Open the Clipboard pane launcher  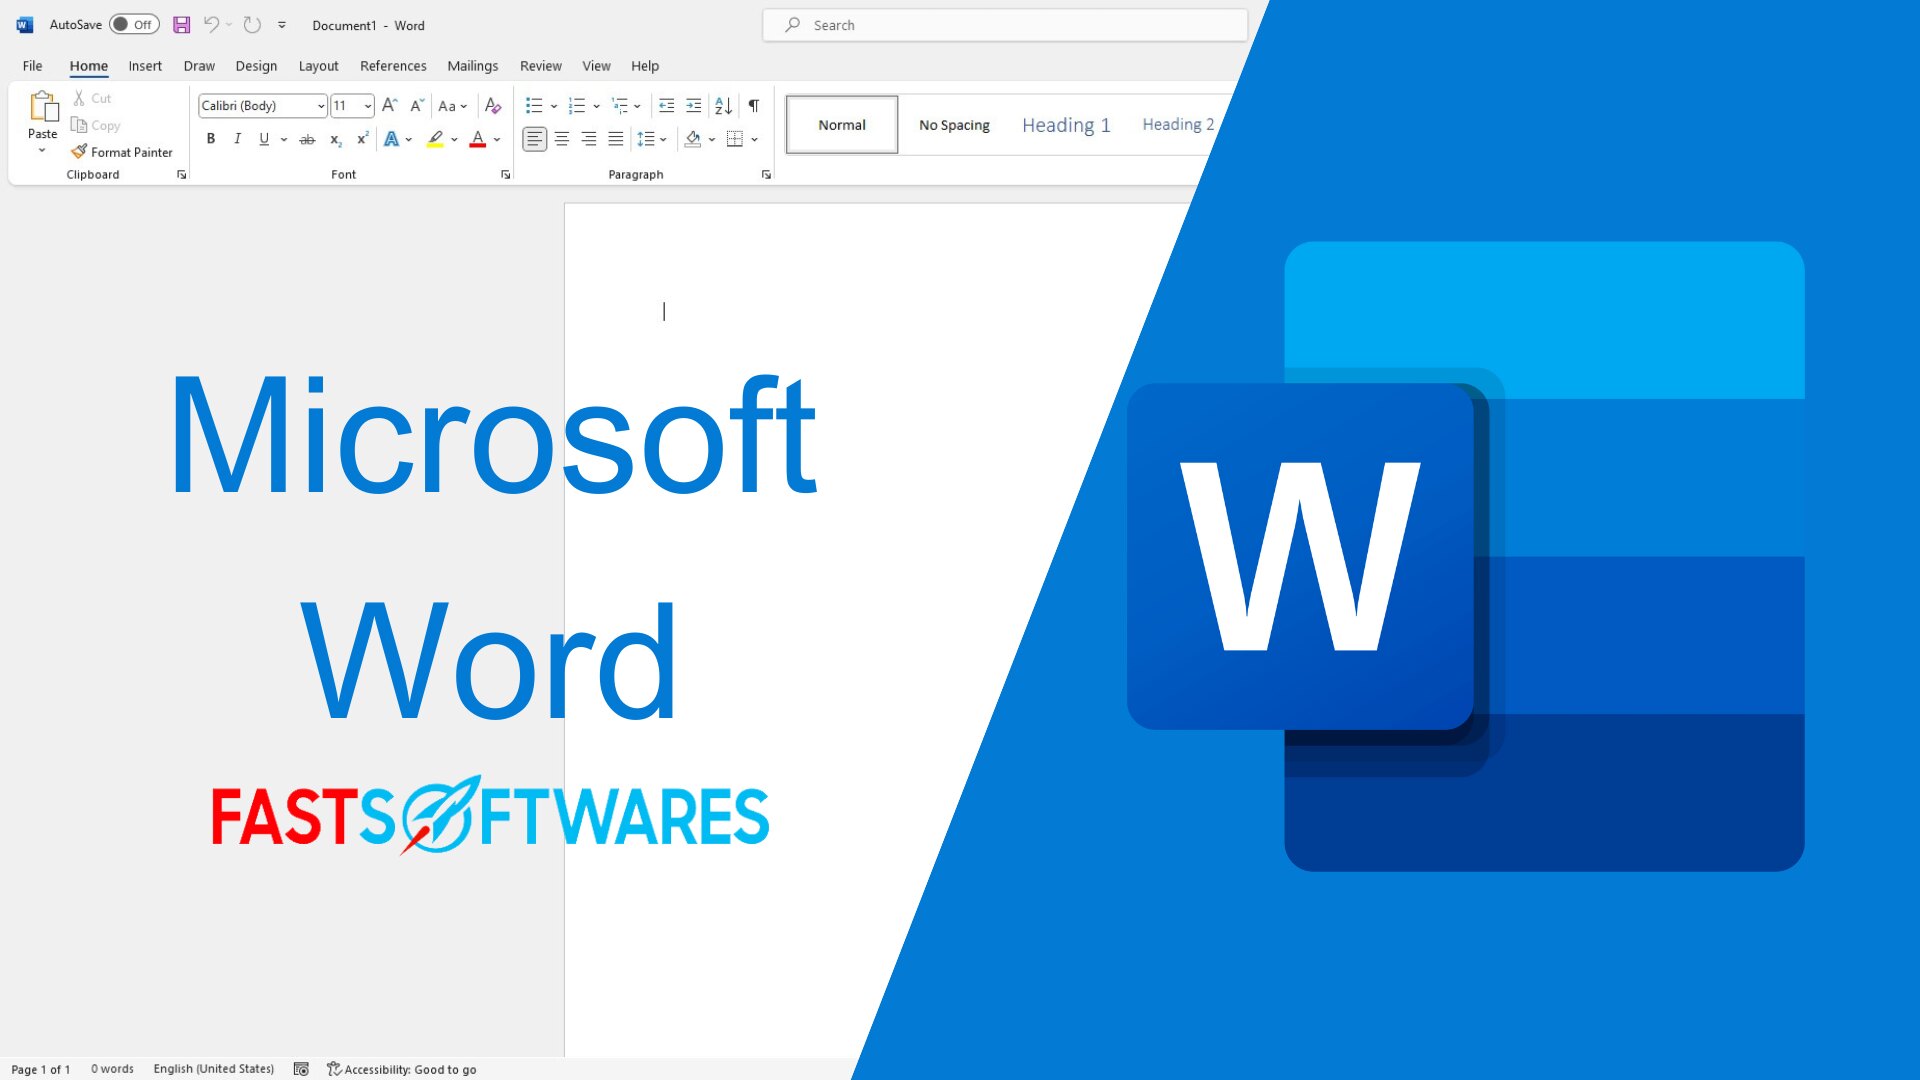click(182, 175)
